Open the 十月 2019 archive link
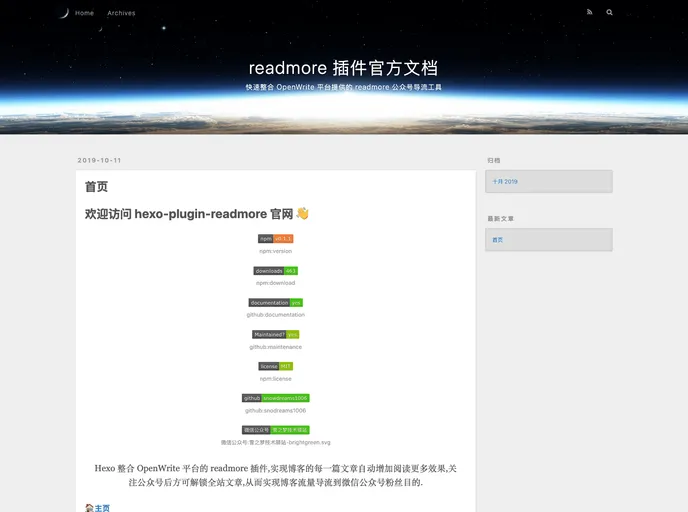 pyautogui.click(x=505, y=181)
